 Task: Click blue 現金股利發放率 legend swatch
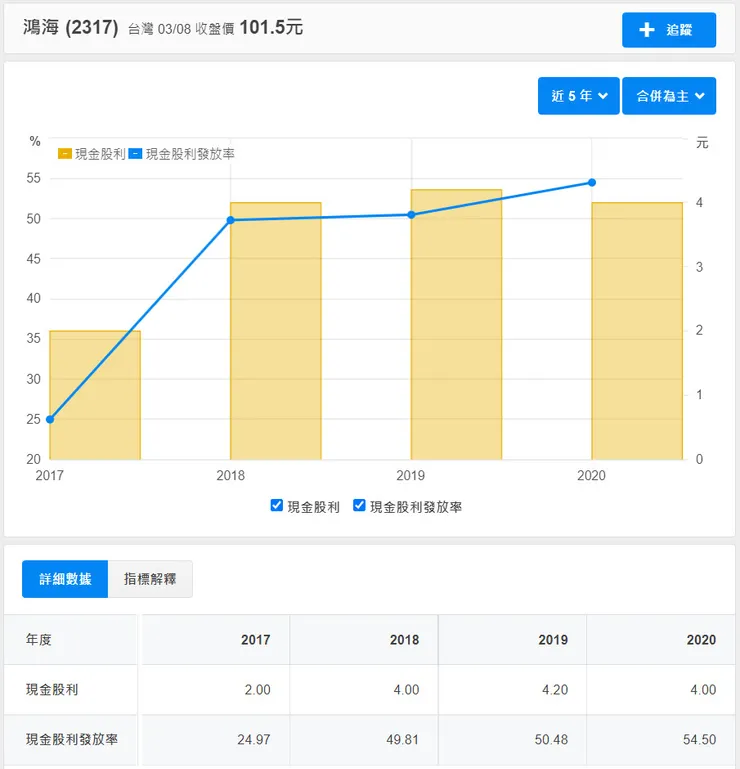pos(135,154)
